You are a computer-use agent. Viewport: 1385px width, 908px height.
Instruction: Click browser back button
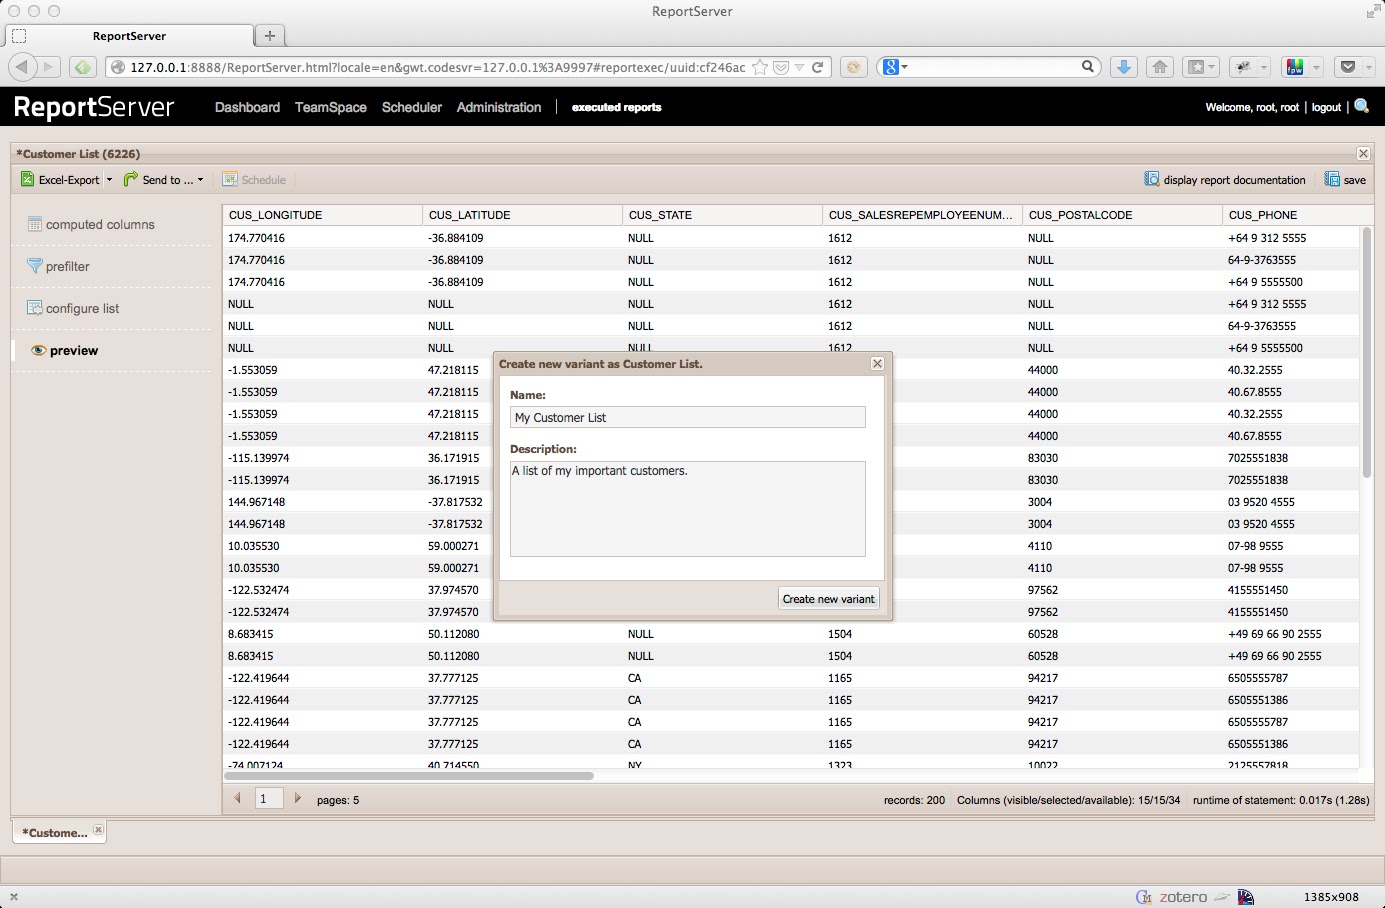click(22, 67)
